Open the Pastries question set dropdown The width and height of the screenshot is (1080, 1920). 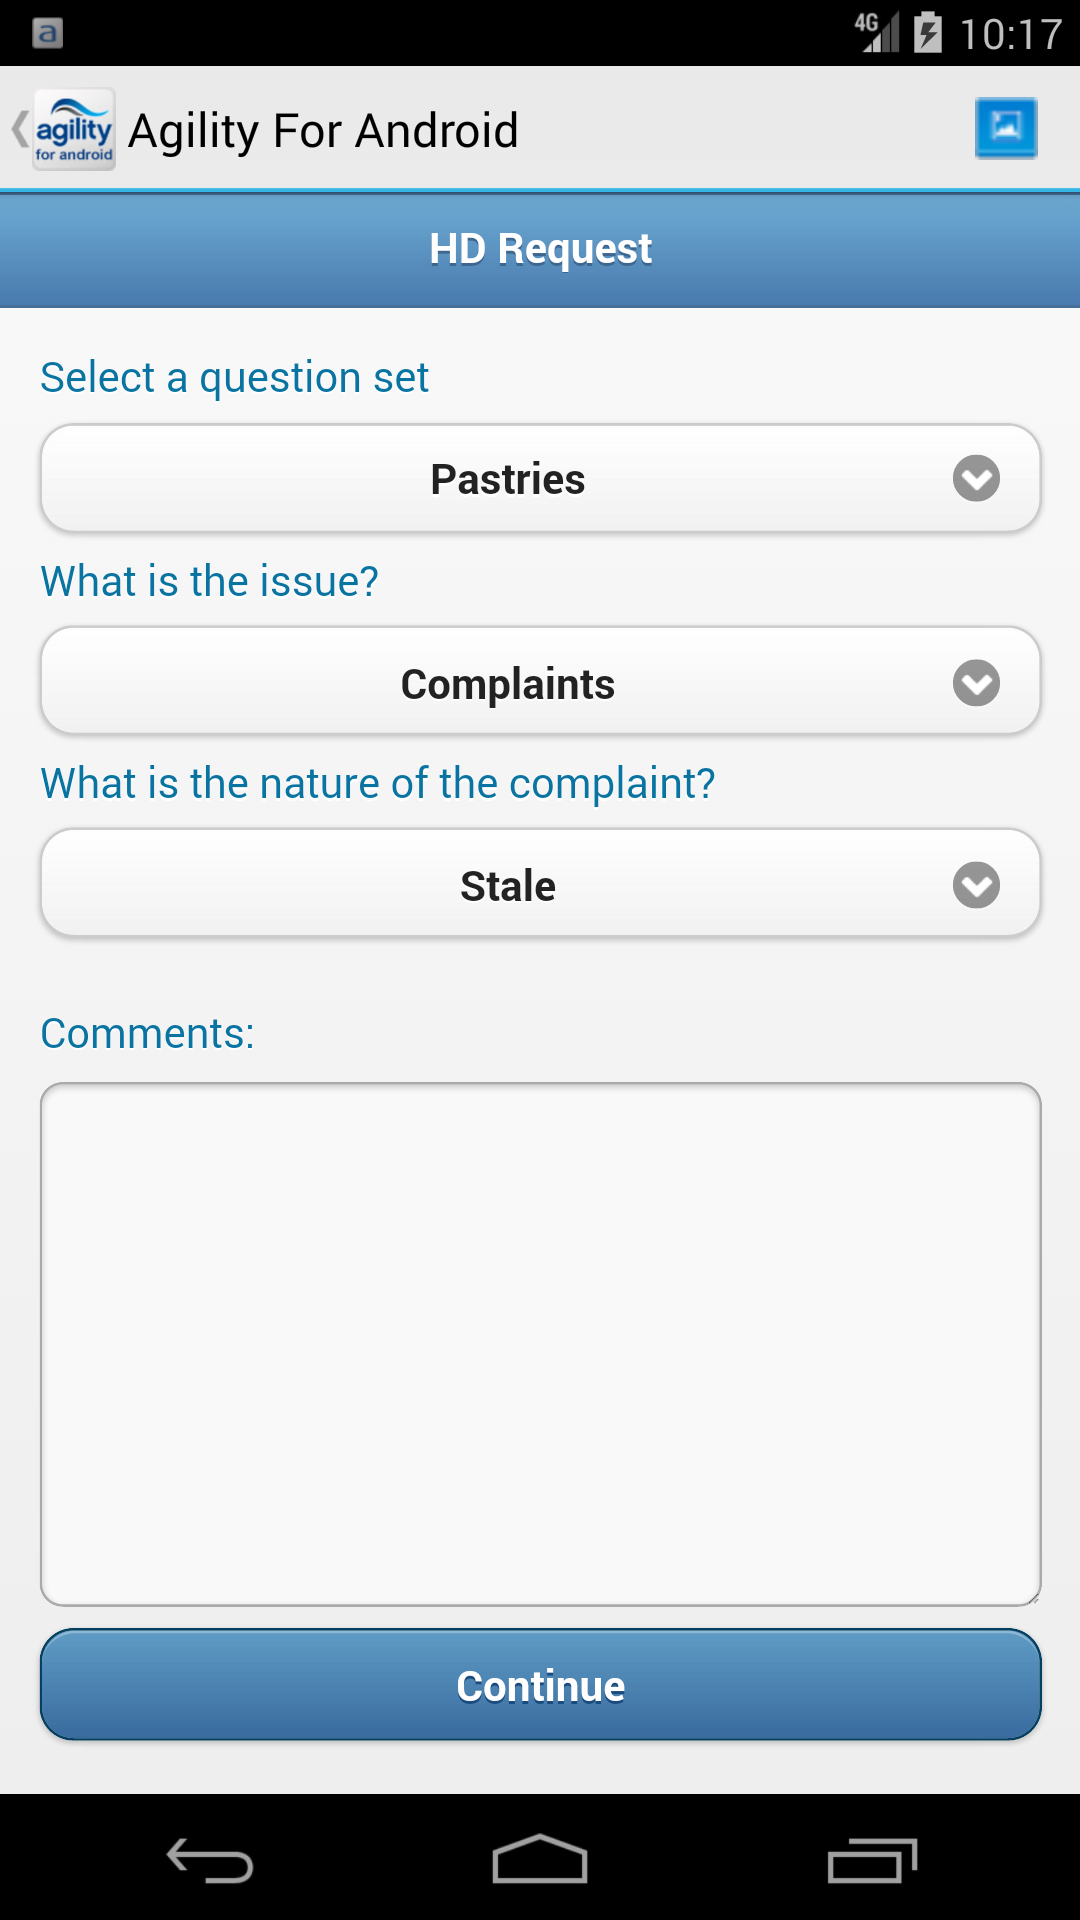[540, 479]
